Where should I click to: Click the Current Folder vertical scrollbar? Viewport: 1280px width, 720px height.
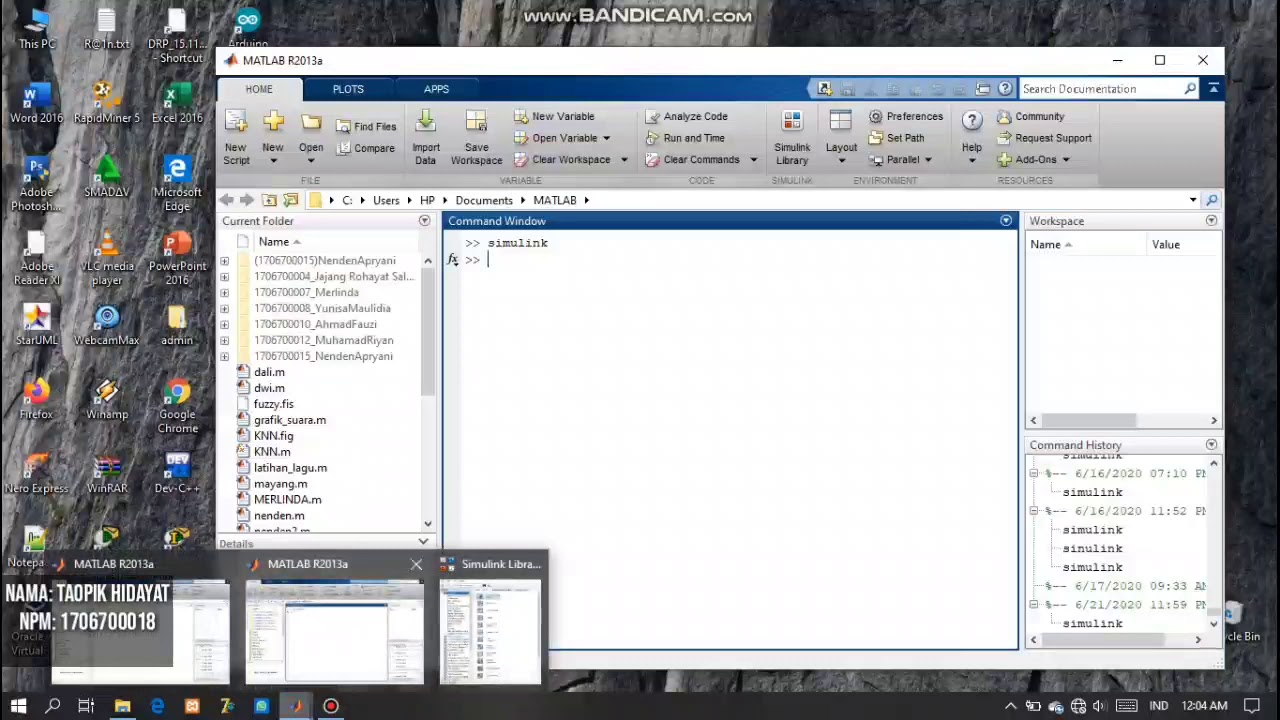click(427, 330)
